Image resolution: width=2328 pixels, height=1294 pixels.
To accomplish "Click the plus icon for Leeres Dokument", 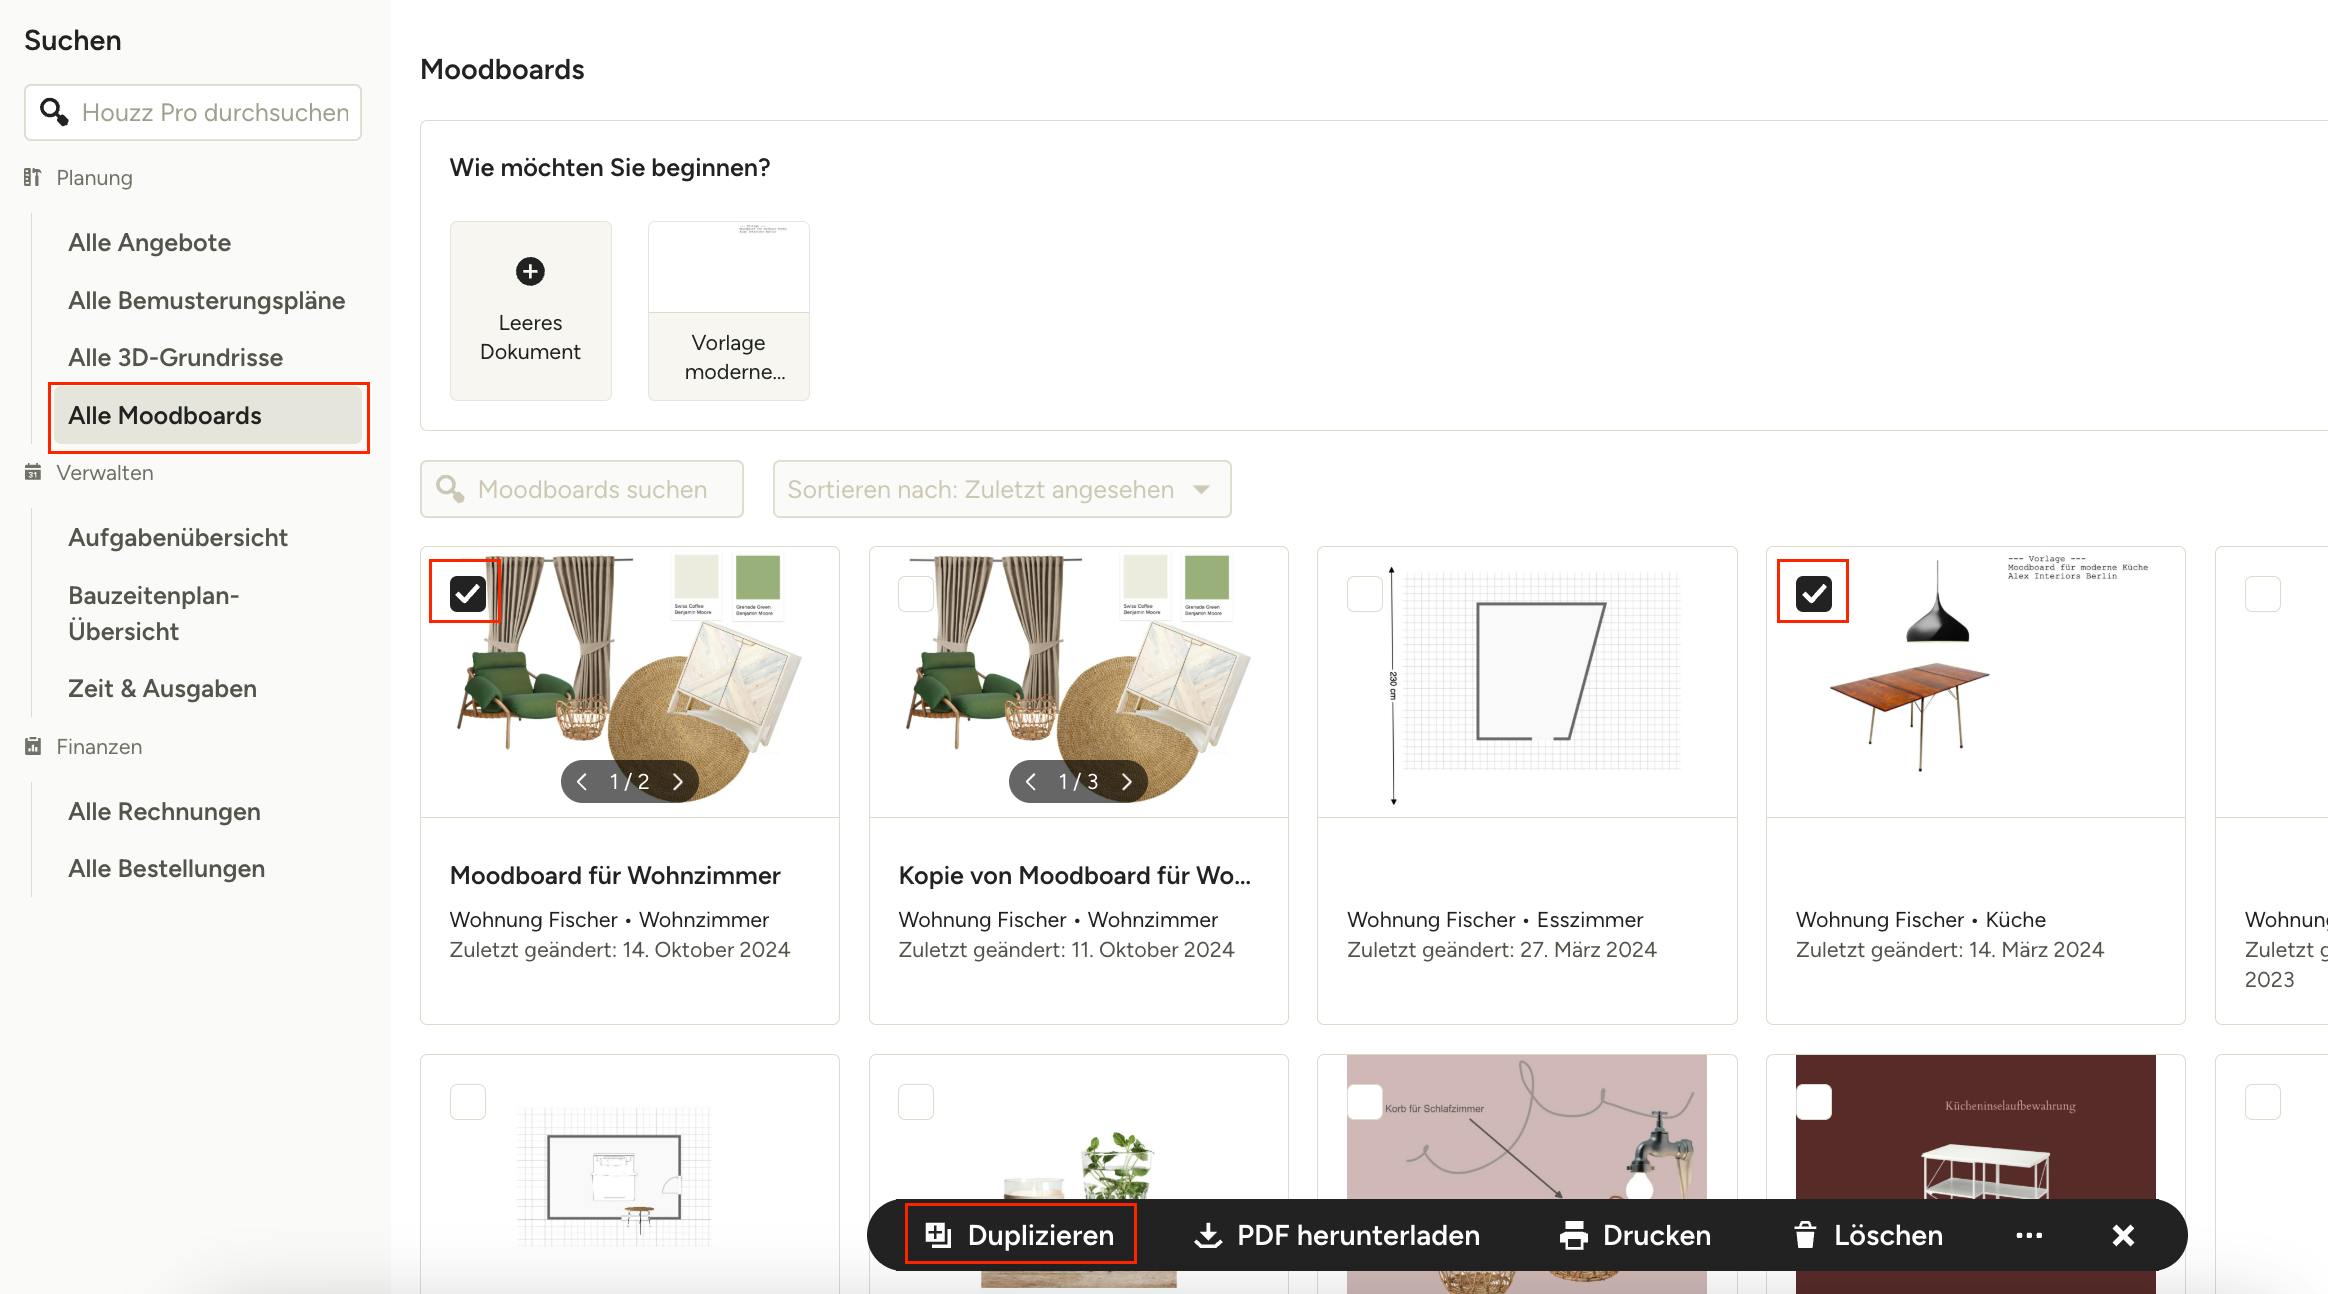I will [530, 271].
